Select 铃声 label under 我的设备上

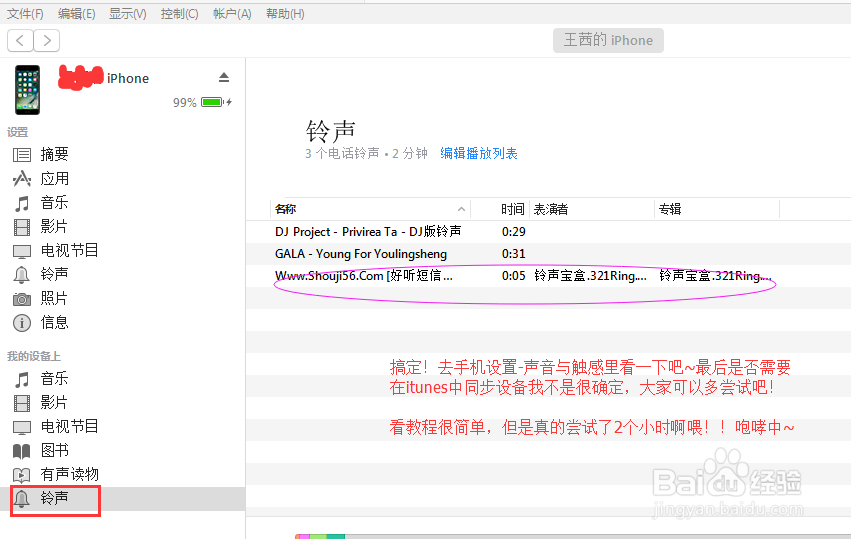(54, 498)
